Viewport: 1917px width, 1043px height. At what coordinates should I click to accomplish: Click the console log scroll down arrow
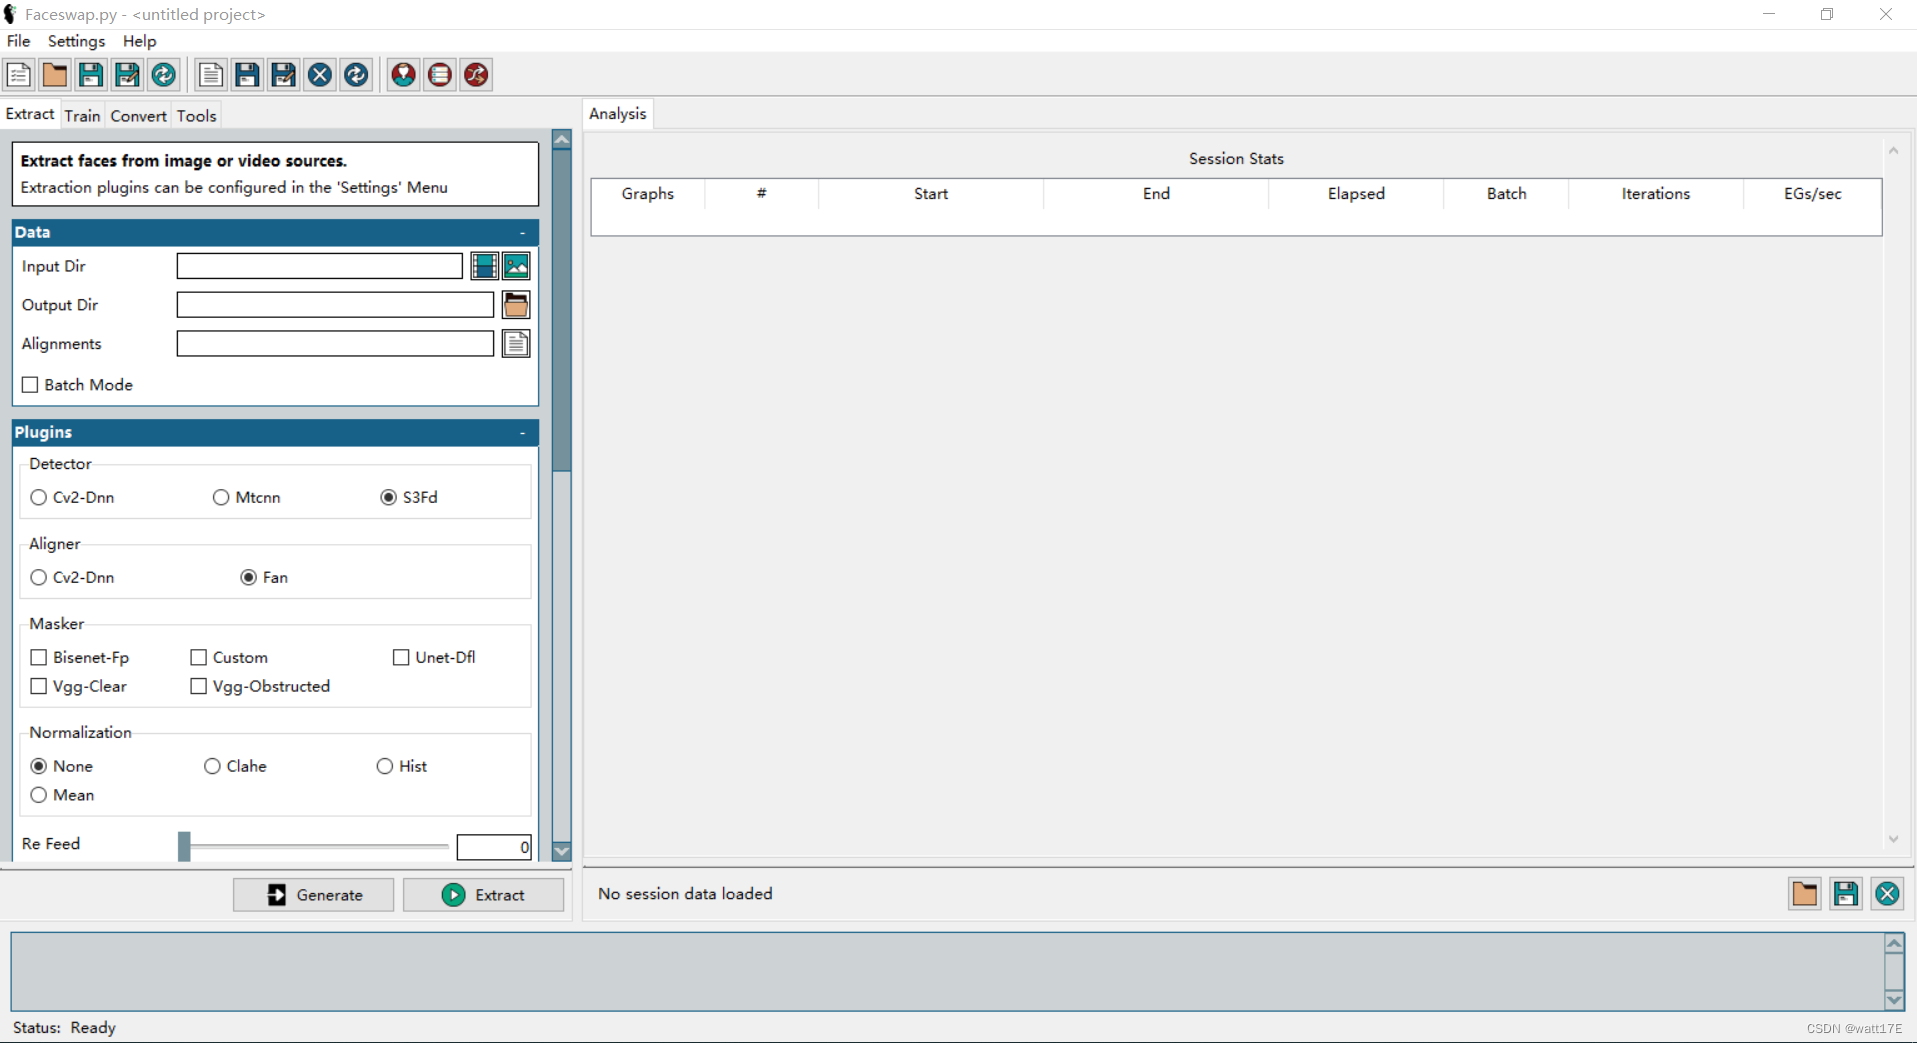[1894, 1000]
